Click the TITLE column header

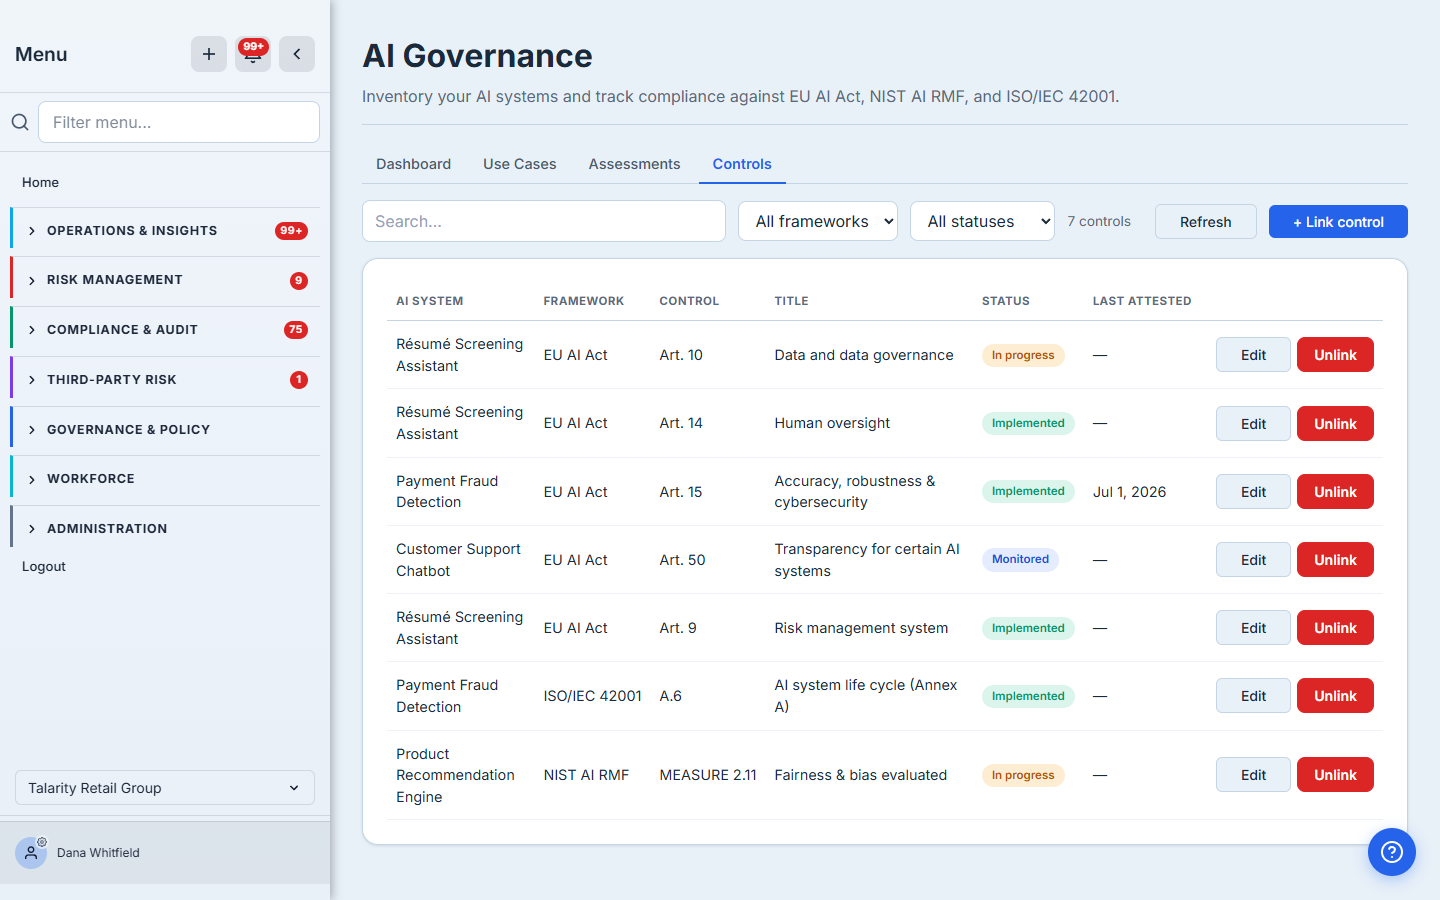tap(791, 301)
